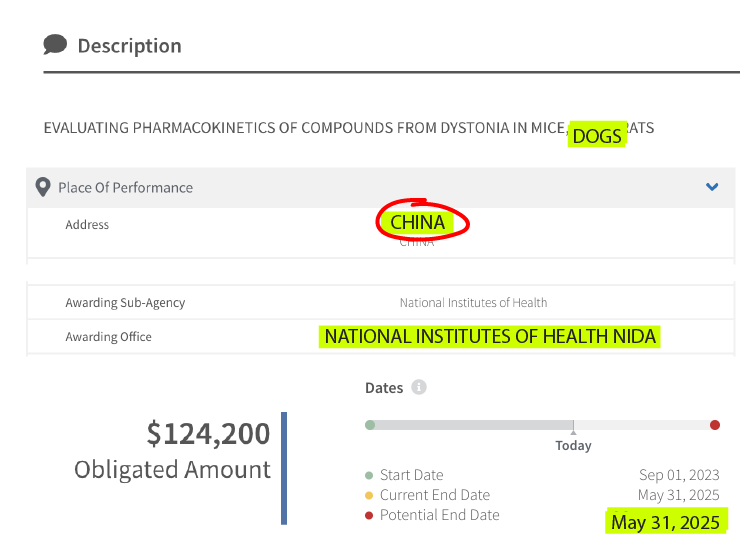Click the Sep 01, 2023 date
Image resolution: width=750 pixels, height=560 pixels.
(679, 475)
